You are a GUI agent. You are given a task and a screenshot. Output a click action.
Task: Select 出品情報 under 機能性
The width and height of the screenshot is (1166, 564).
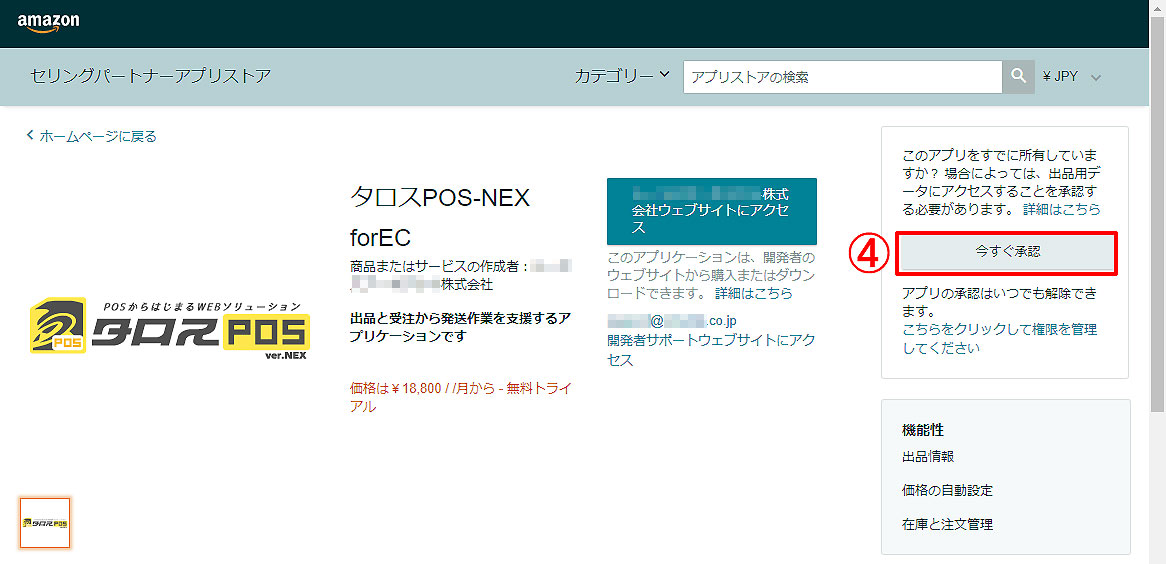coord(928,456)
